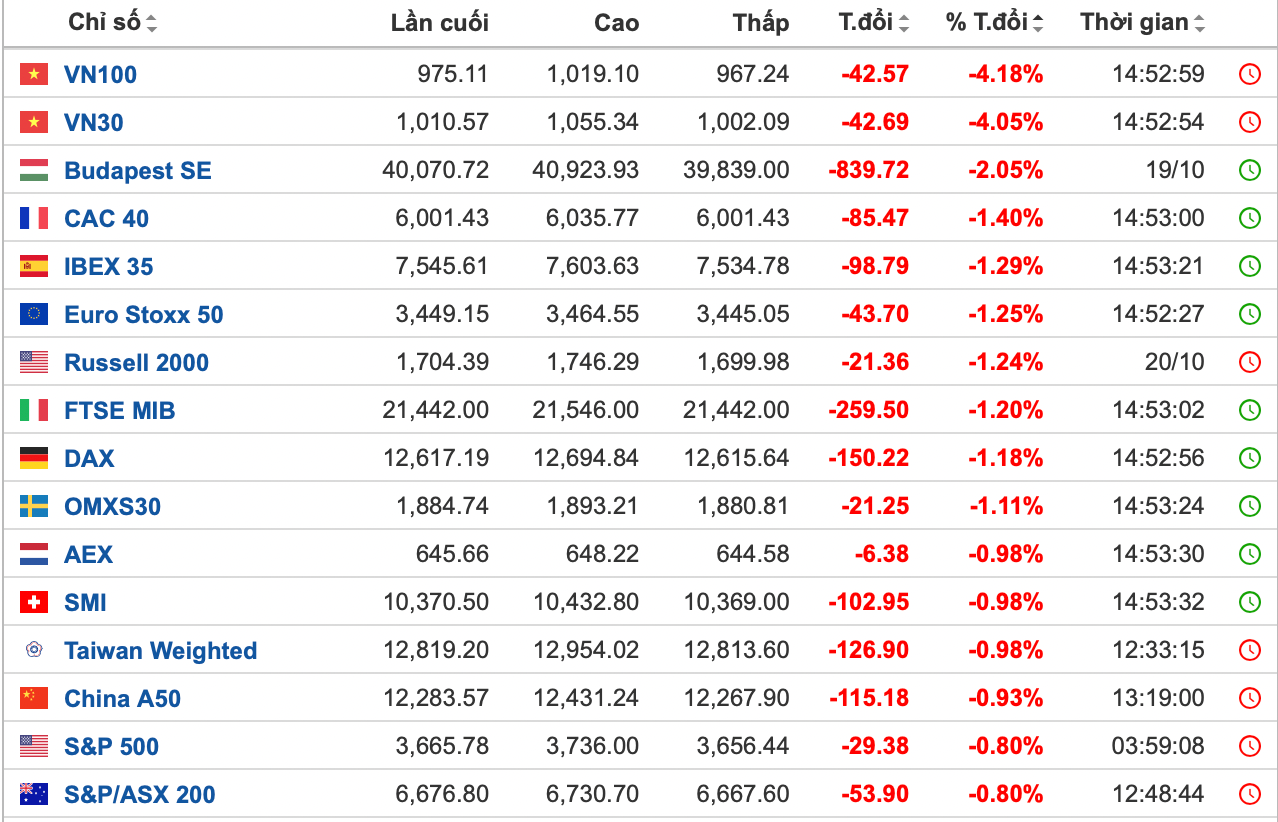Click the Vietnam flag icon beside VN30
The height and width of the screenshot is (822, 1278).
[34, 122]
